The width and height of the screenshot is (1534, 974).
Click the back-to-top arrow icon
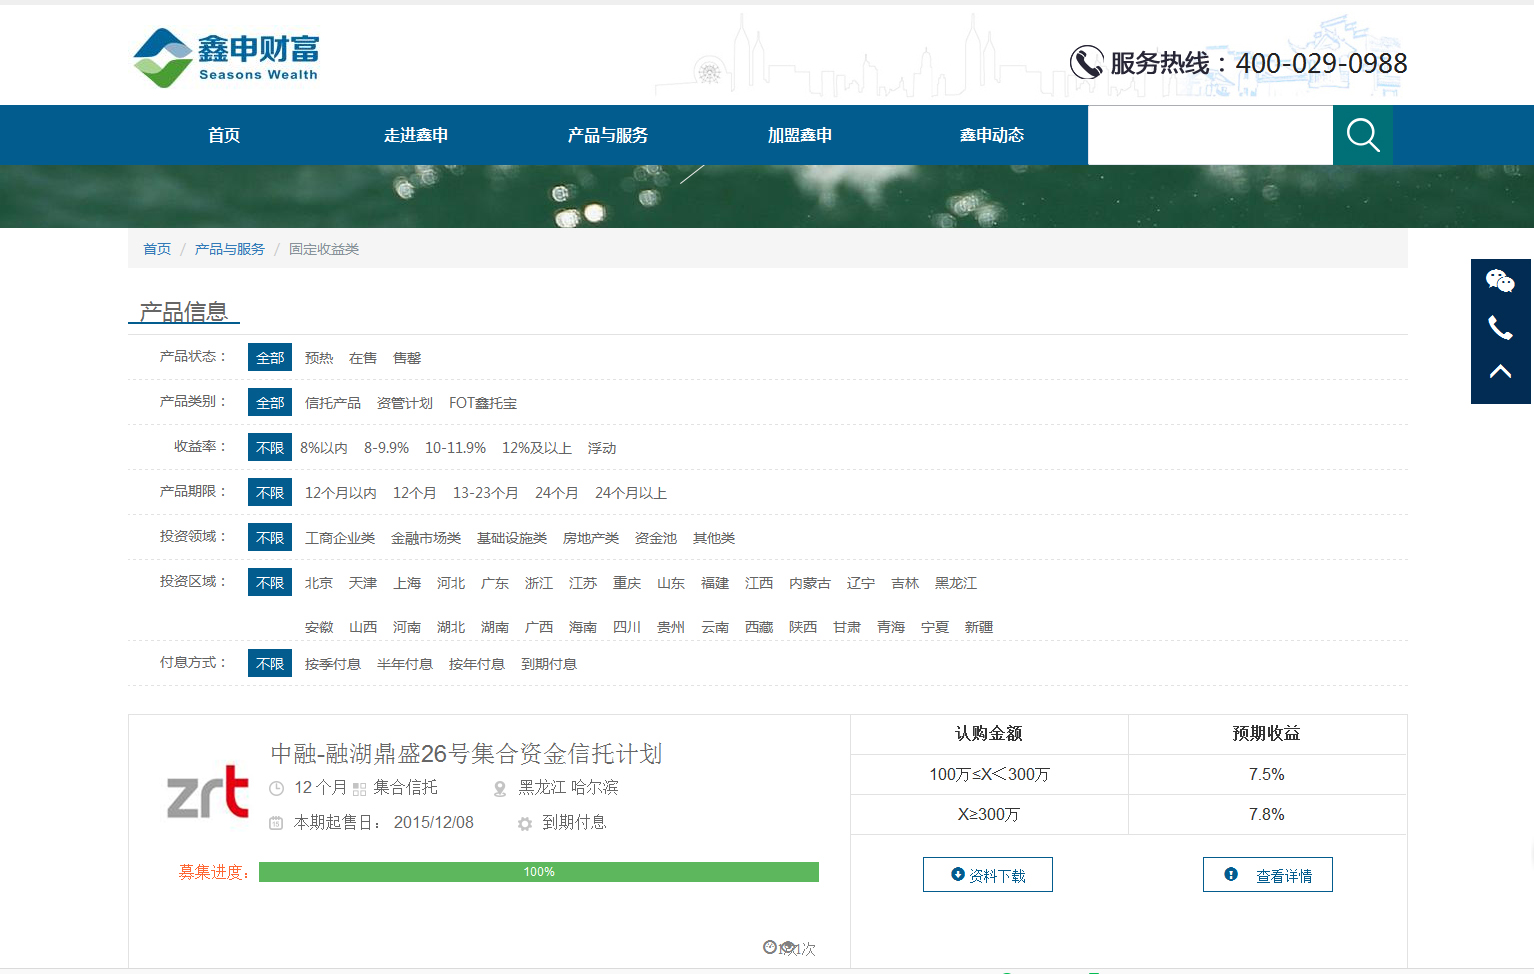1500,372
